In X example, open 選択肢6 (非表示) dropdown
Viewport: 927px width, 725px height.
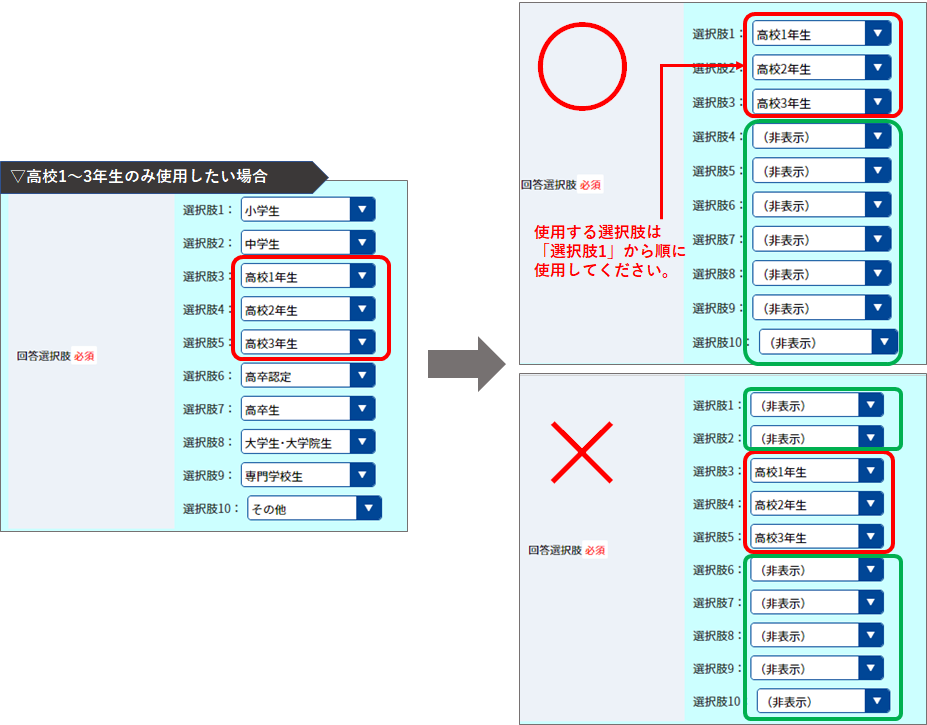pos(817,569)
